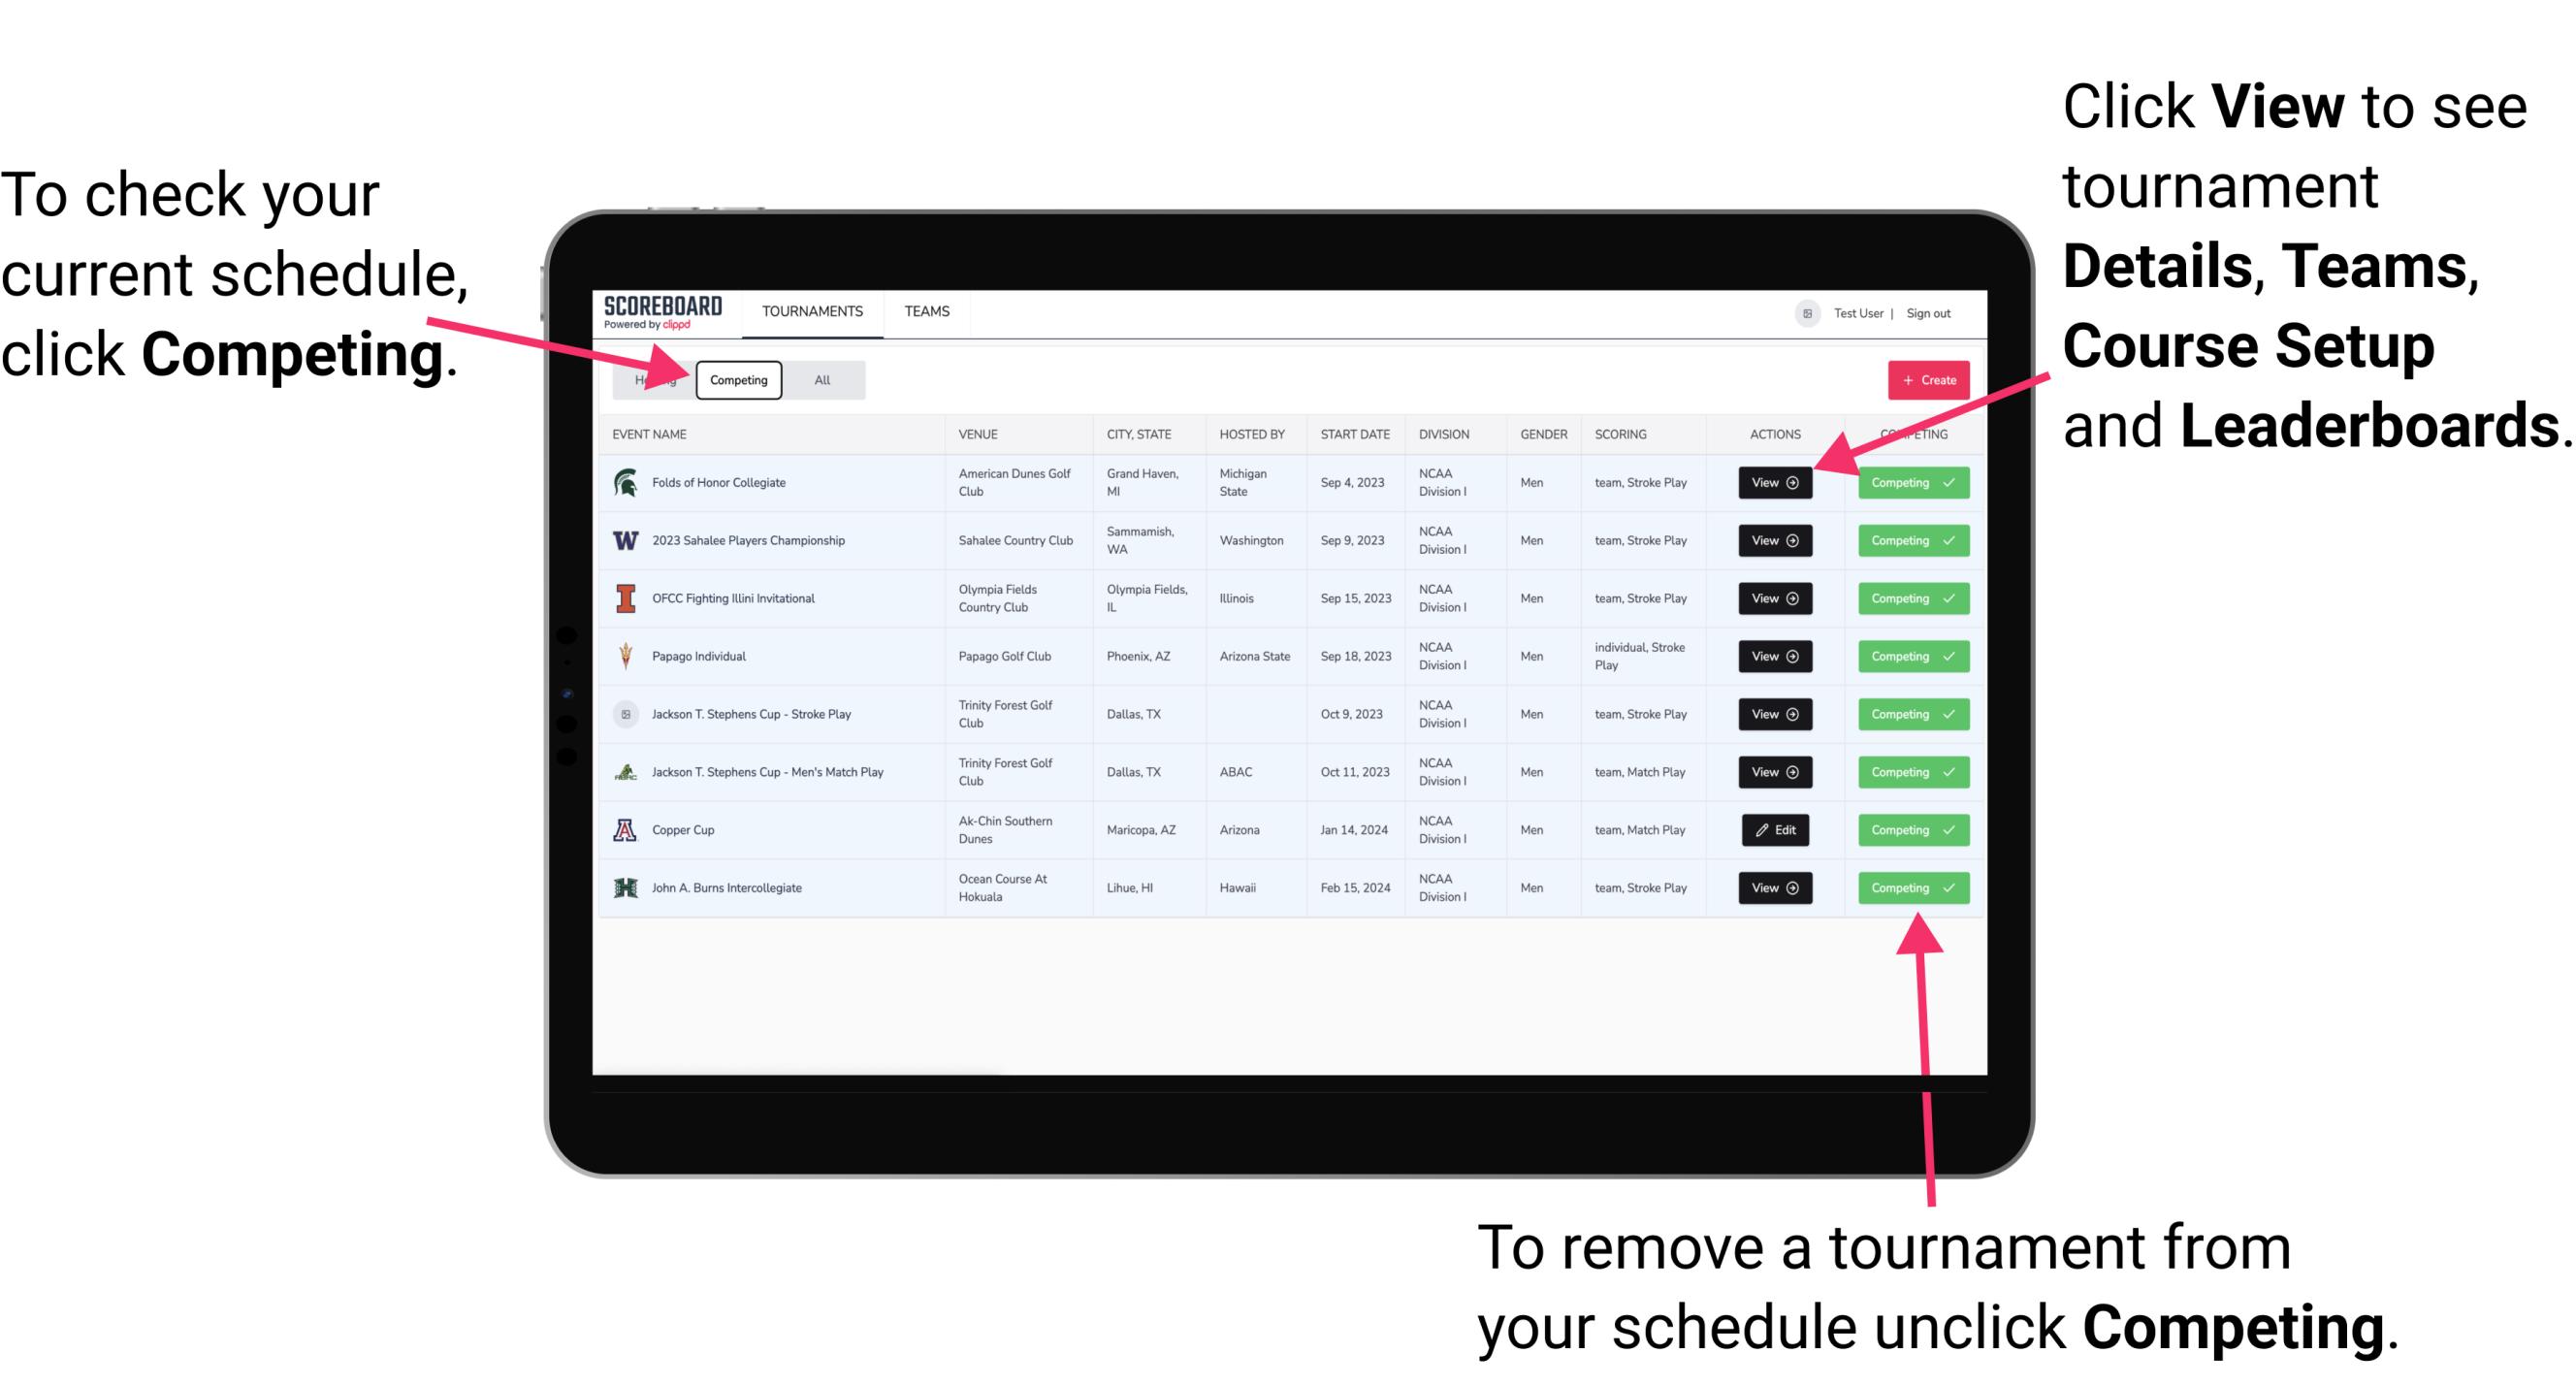Click the + Create button
This screenshot has width=2576, height=1386.
click(1924, 379)
